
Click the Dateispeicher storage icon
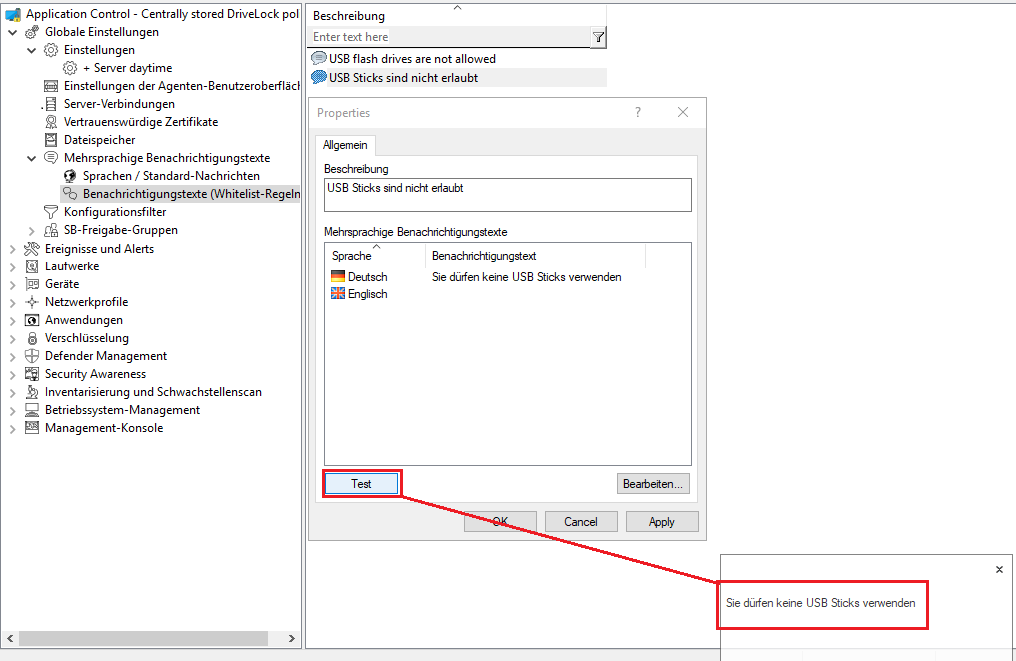tap(51, 140)
